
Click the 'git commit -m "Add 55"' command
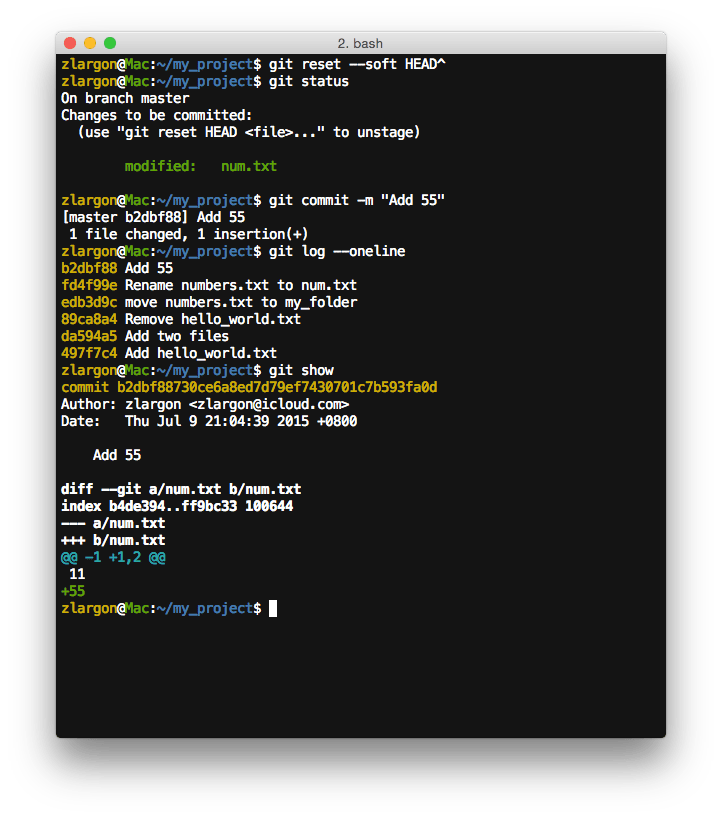pos(357,200)
